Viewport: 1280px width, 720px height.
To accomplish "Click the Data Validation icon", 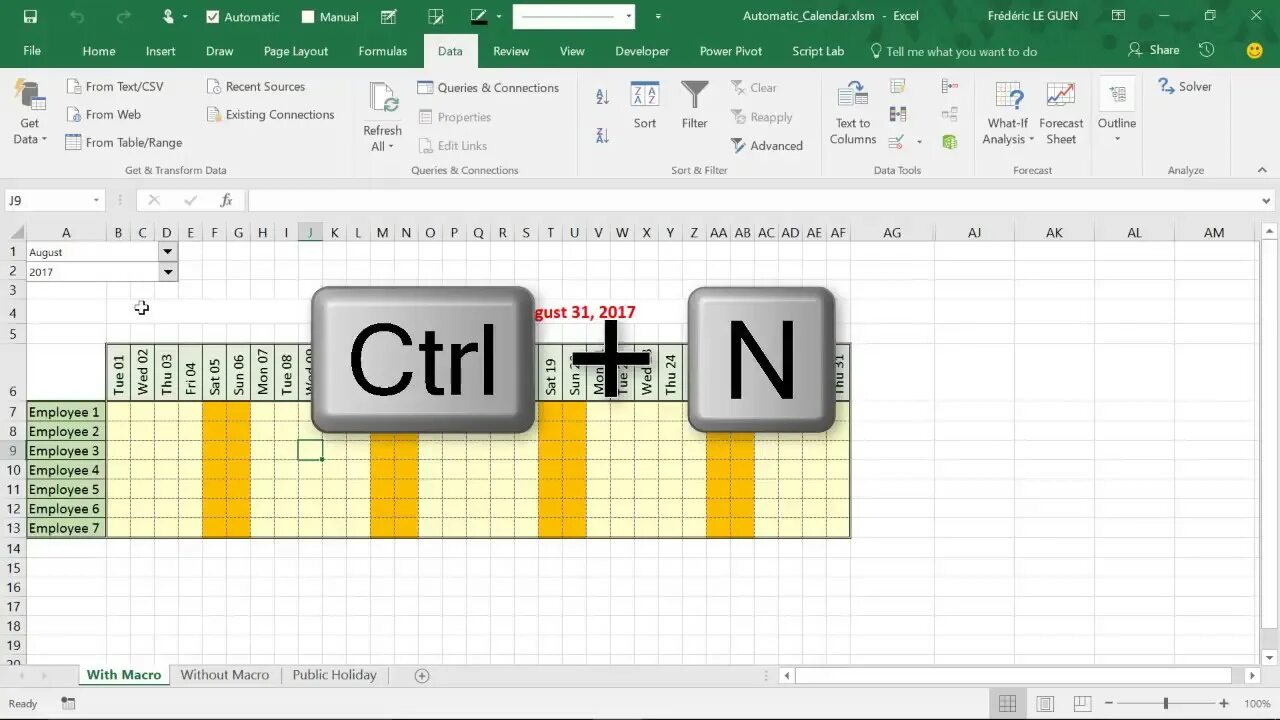I will [897, 141].
